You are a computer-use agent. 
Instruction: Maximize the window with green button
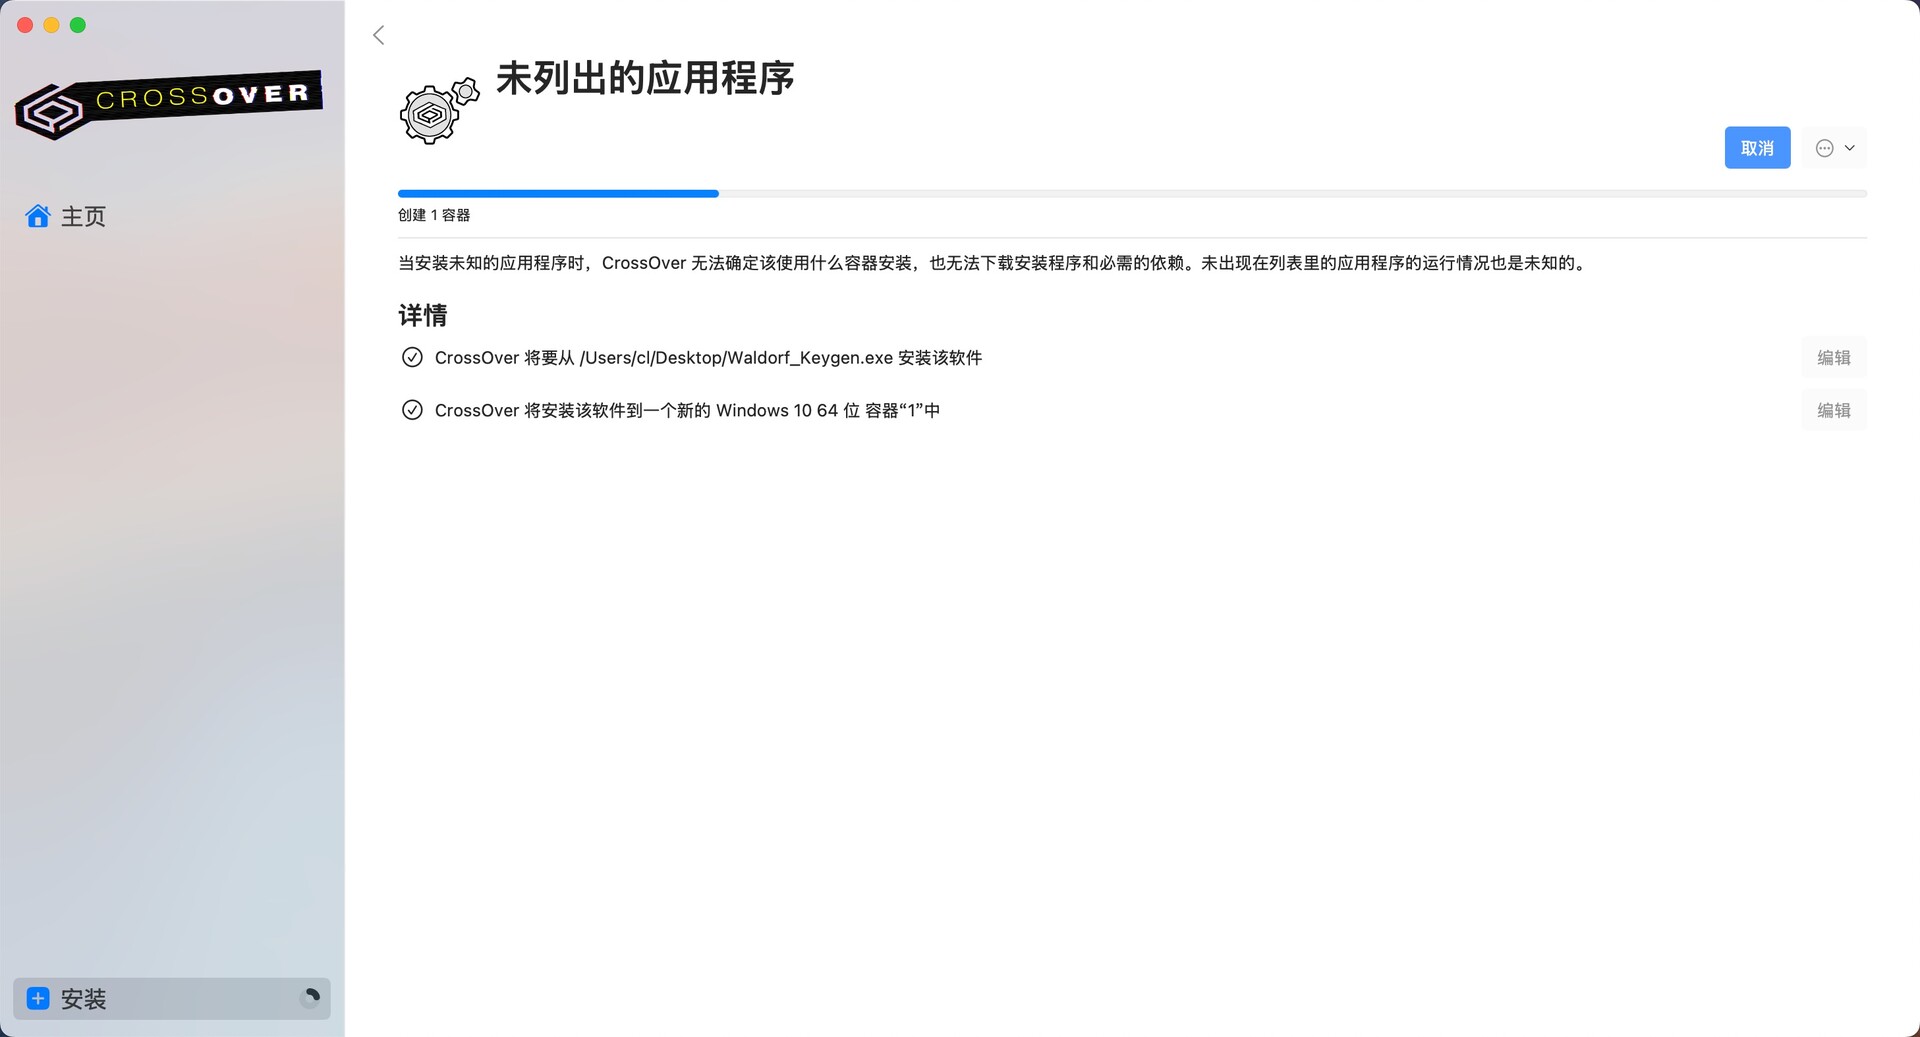tap(78, 25)
